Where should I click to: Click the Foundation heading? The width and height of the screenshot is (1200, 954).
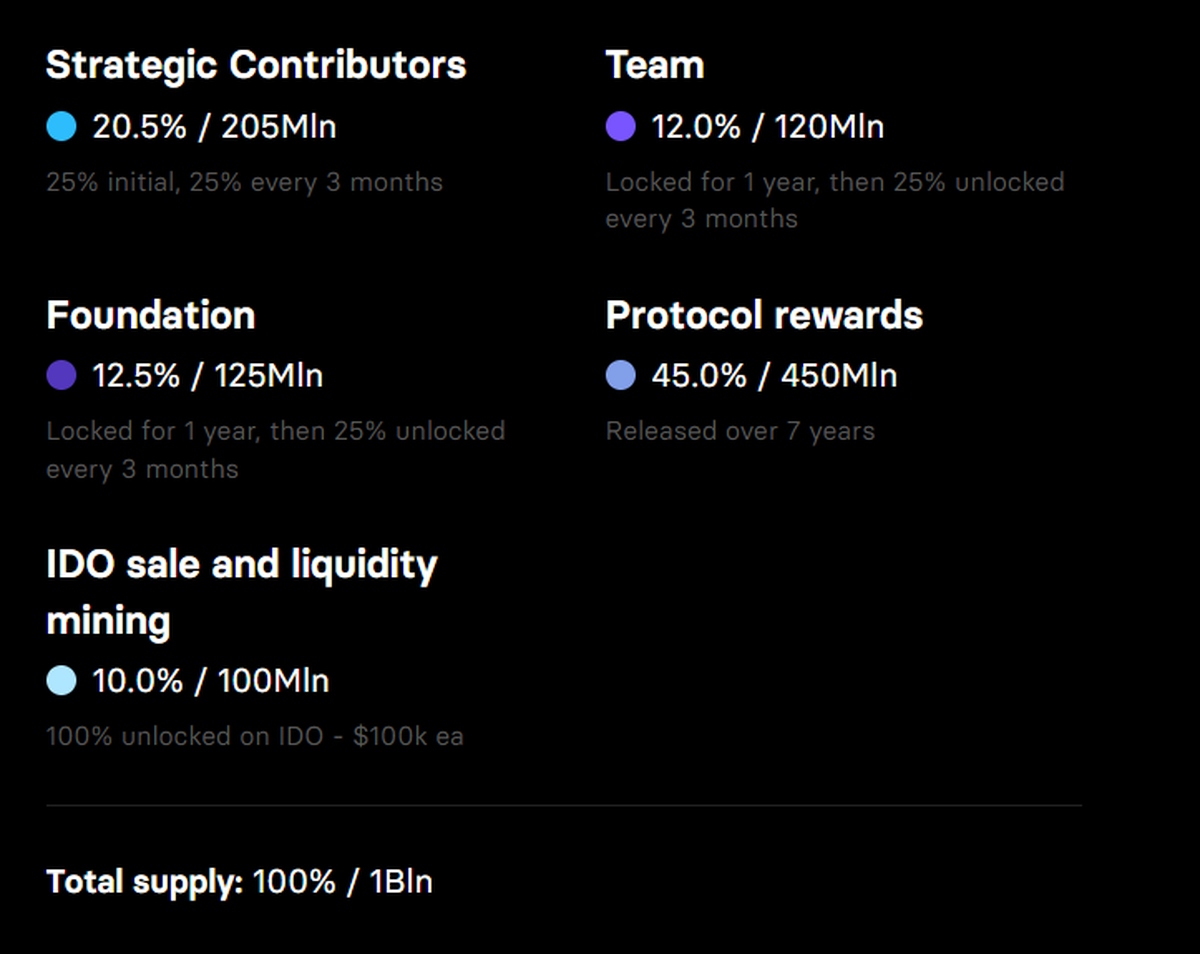pos(151,315)
